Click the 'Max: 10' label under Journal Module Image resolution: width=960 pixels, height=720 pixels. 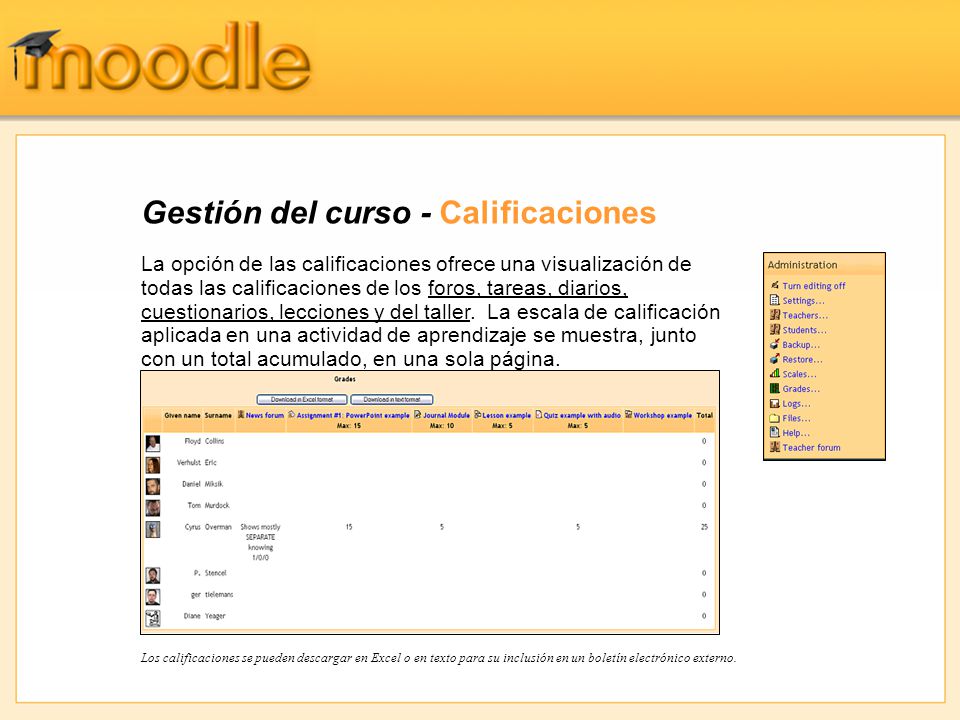coord(441,426)
